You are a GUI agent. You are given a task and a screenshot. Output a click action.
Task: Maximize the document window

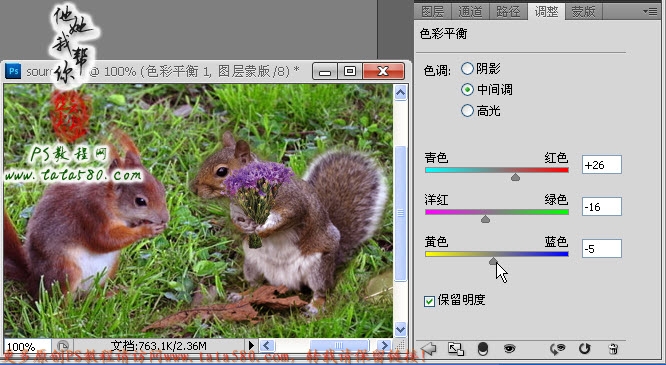click(x=350, y=71)
